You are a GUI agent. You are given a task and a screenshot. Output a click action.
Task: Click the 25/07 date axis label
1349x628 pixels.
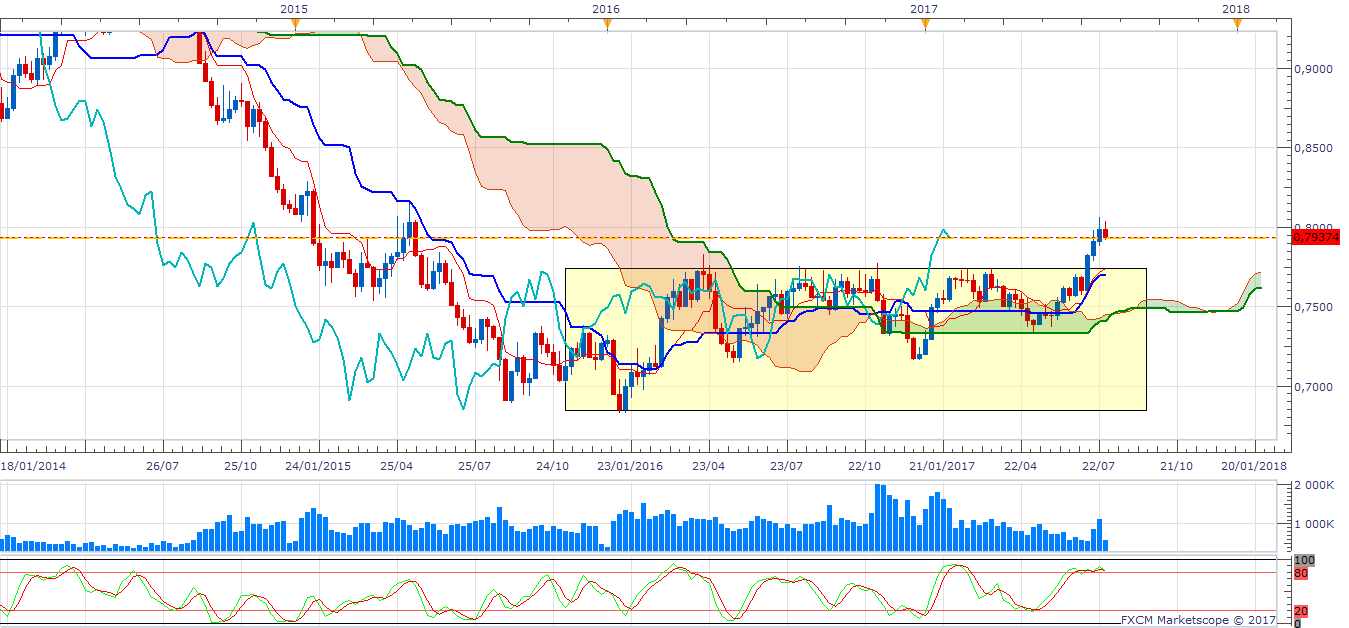tap(475, 466)
